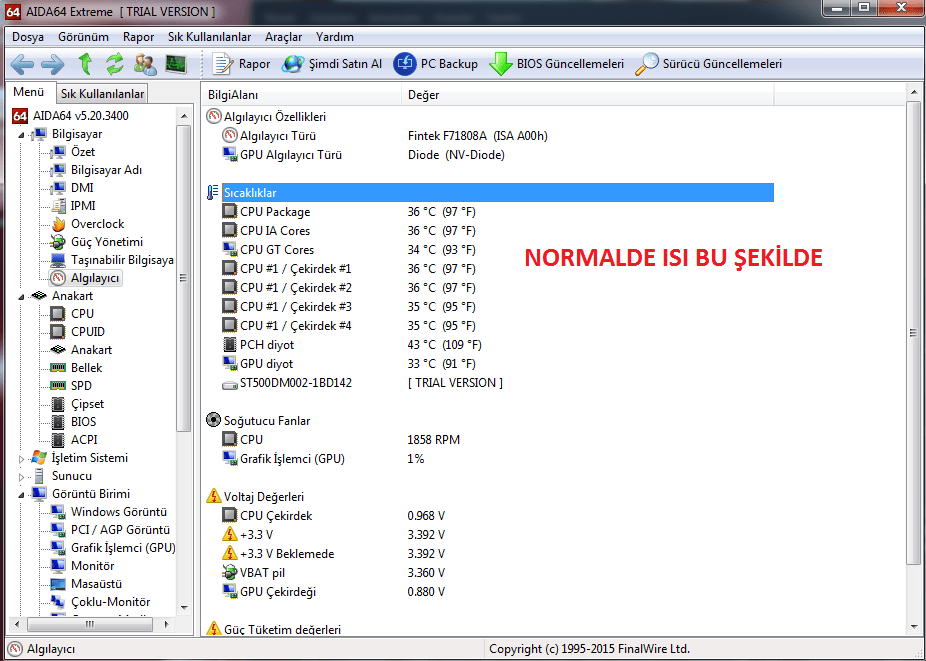The image size is (926, 661).
Task: Open the Rapor menu
Action: [x=138, y=37]
